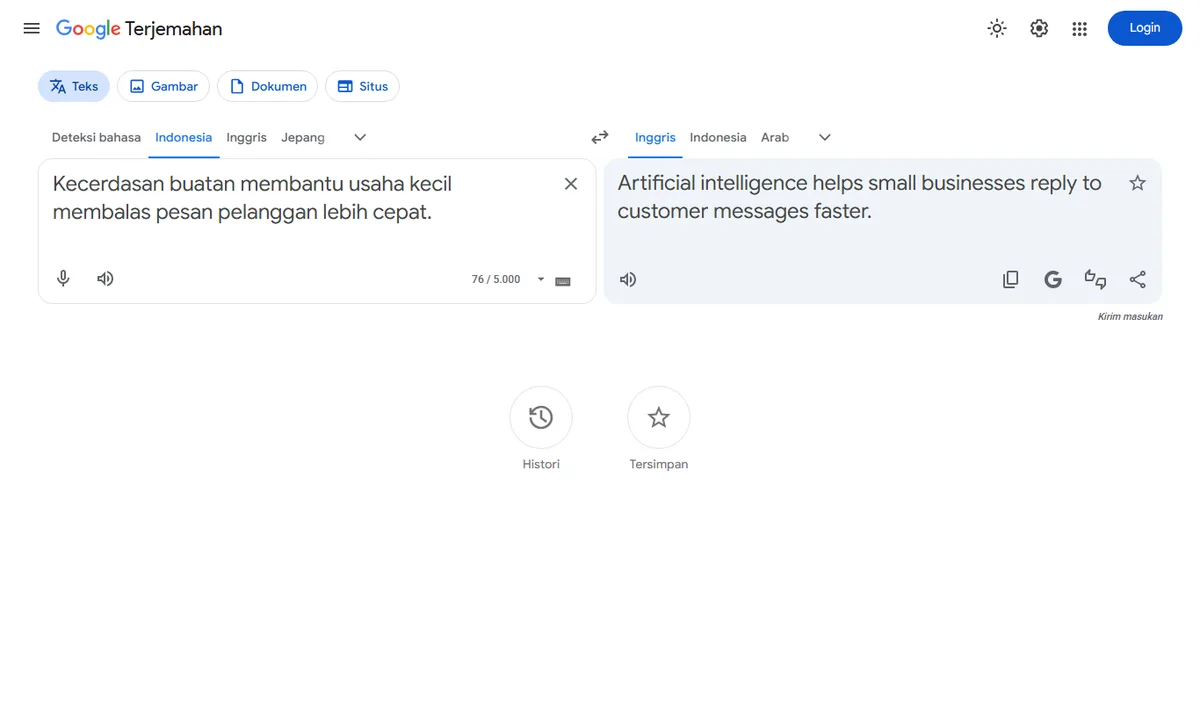The image size is (1200, 703).
Task: Listen to the translated English audio
Action: [x=628, y=280]
